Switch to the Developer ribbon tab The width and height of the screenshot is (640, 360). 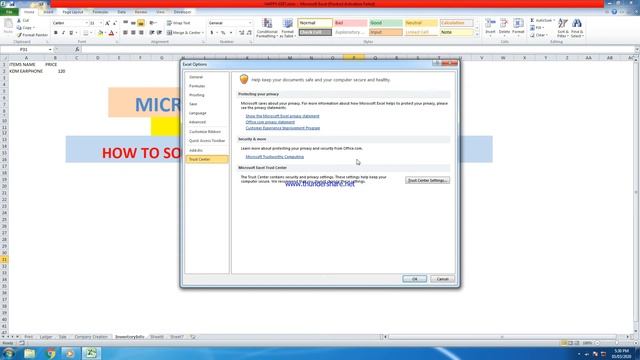(182, 12)
